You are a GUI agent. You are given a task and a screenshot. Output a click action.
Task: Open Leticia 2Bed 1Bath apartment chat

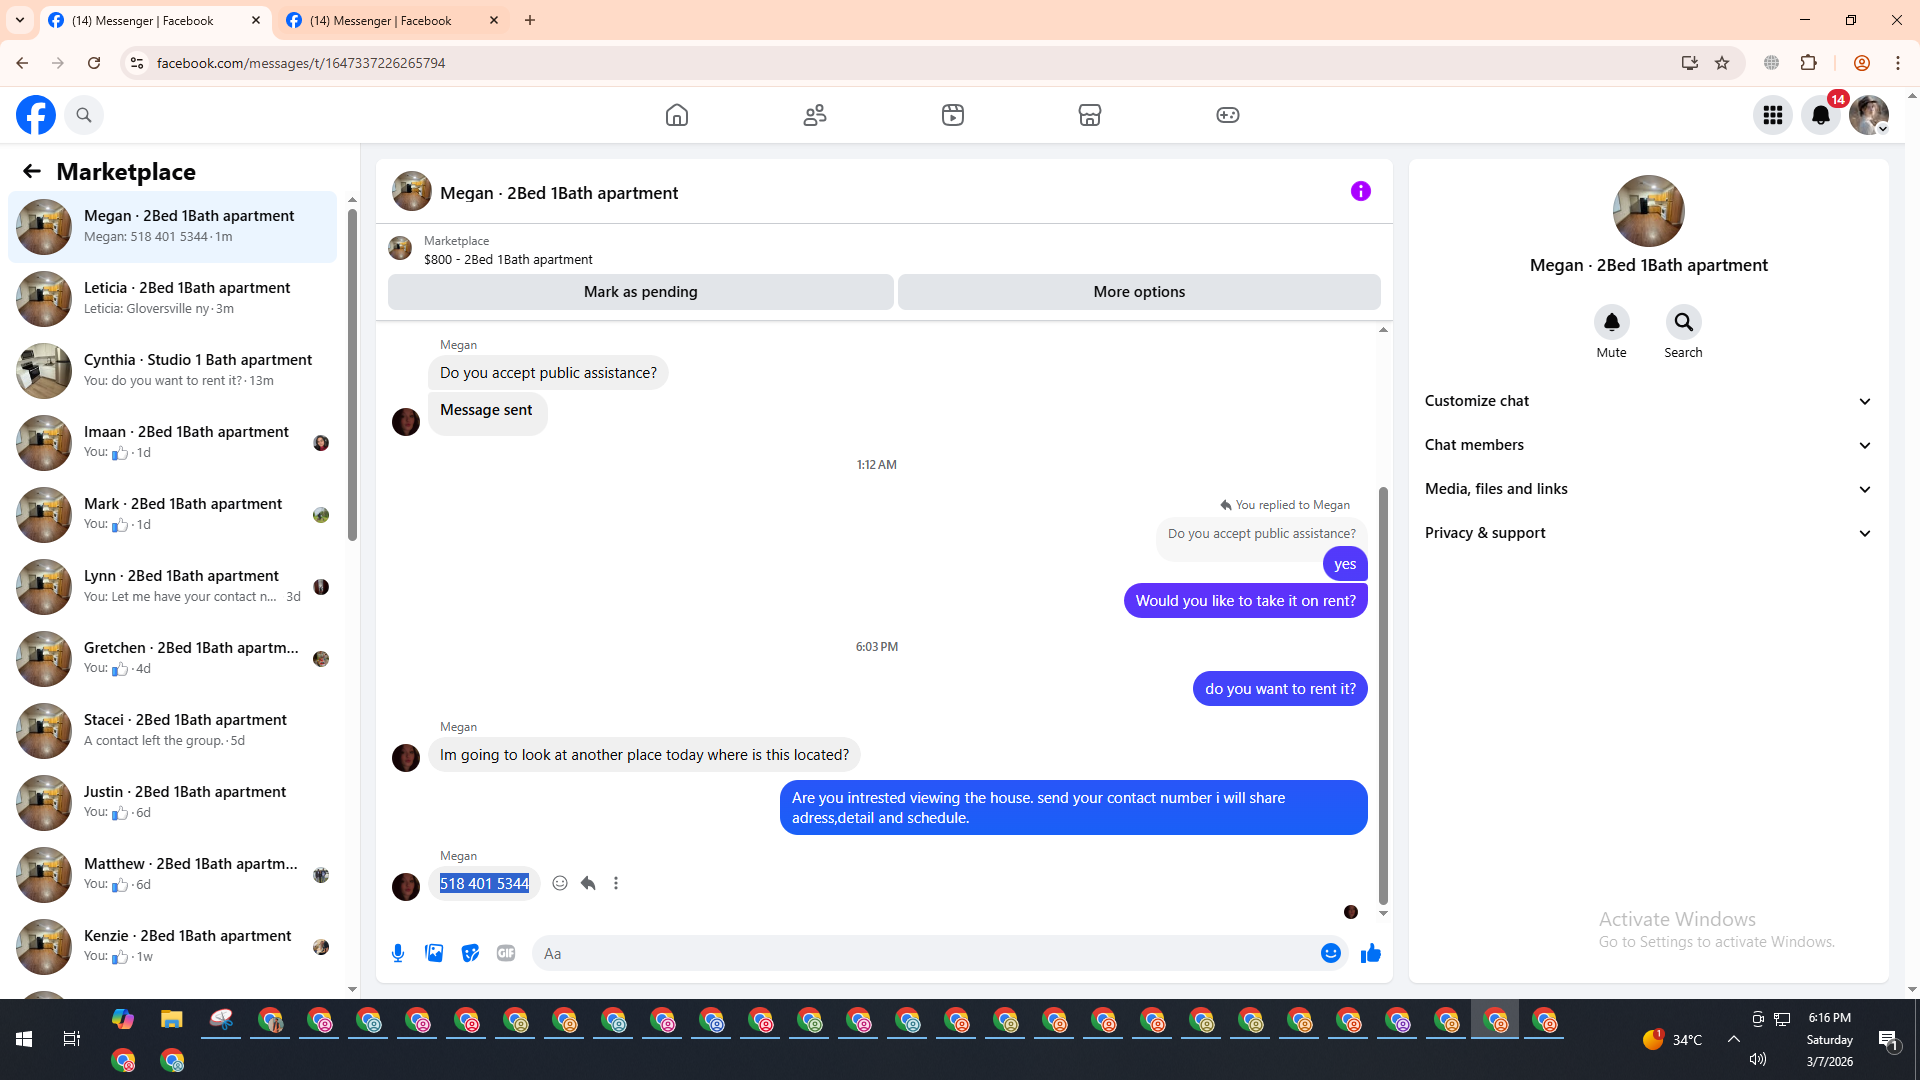pos(173,299)
